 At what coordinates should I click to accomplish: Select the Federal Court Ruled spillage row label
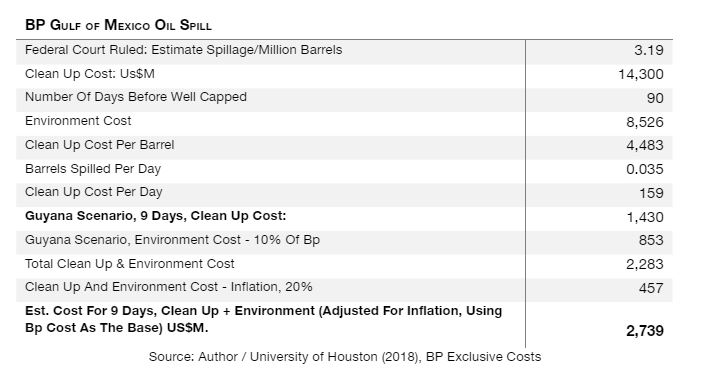184,50
